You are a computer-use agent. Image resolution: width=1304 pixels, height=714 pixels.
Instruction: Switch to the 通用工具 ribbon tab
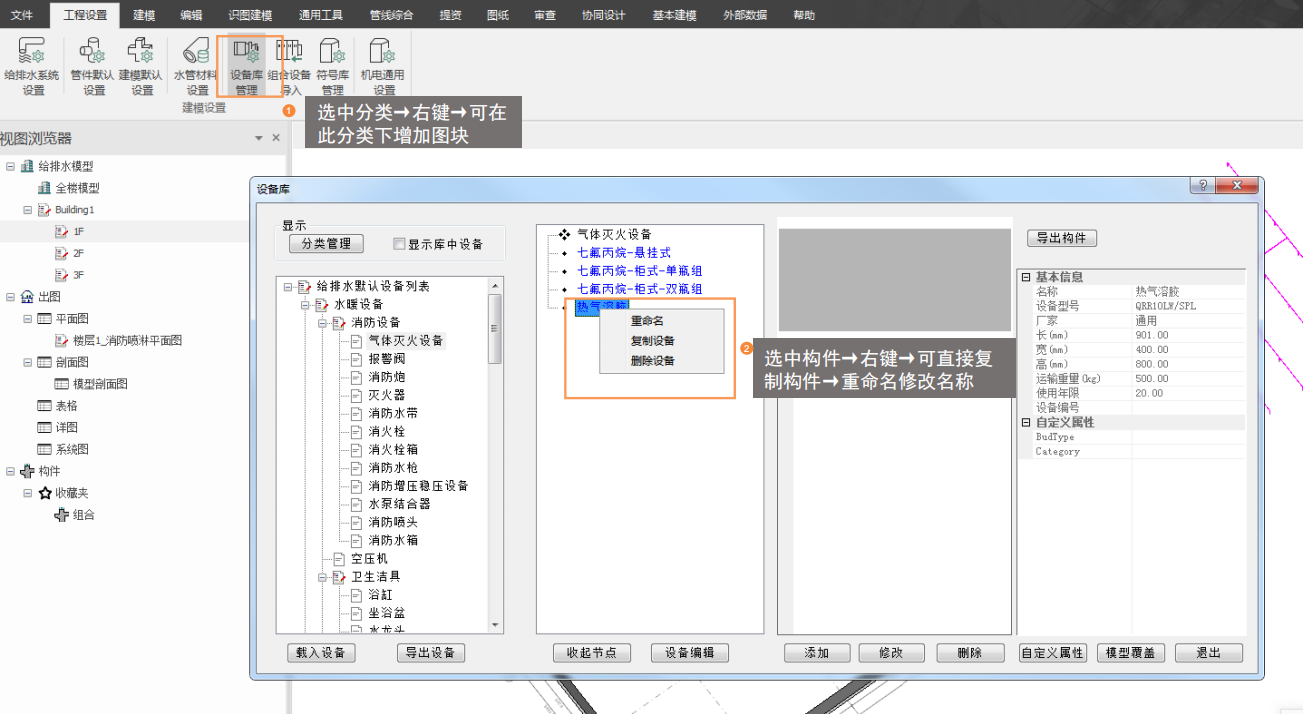point(320,15)
